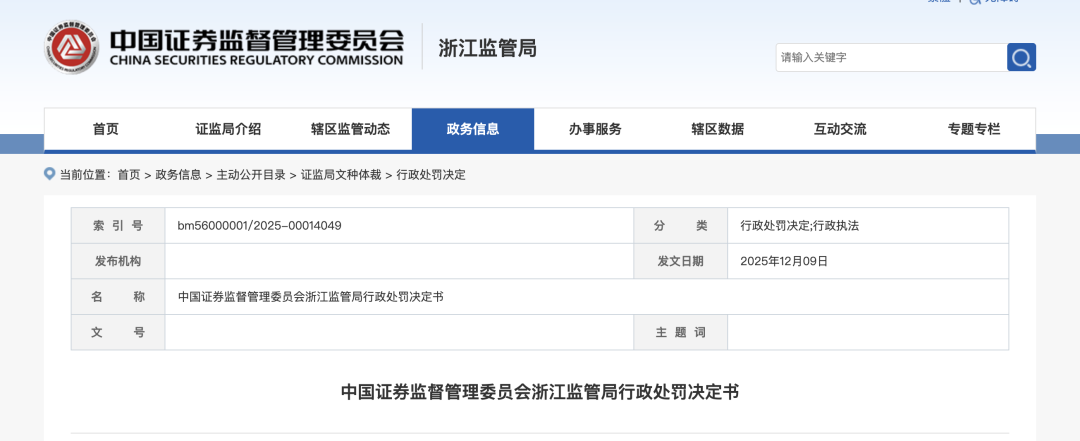Focus the 请输入关键字 search field
The image size is (1080, 441).
890,57
